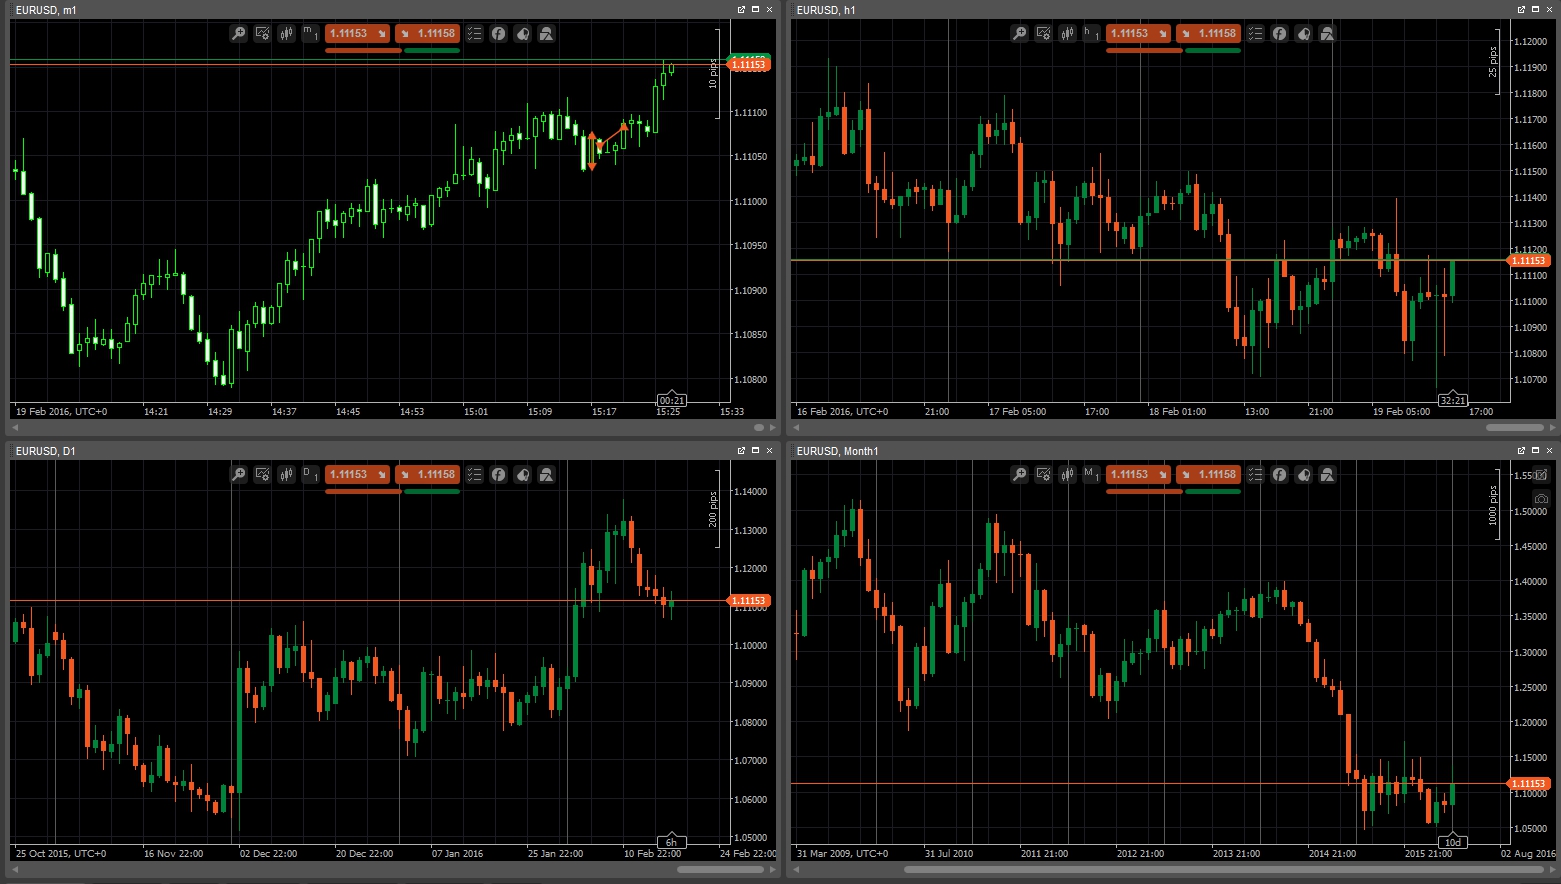Select the zoom tool on the Month1 chart
This screenshot has width=1561, height=884.
[1018, 474]
